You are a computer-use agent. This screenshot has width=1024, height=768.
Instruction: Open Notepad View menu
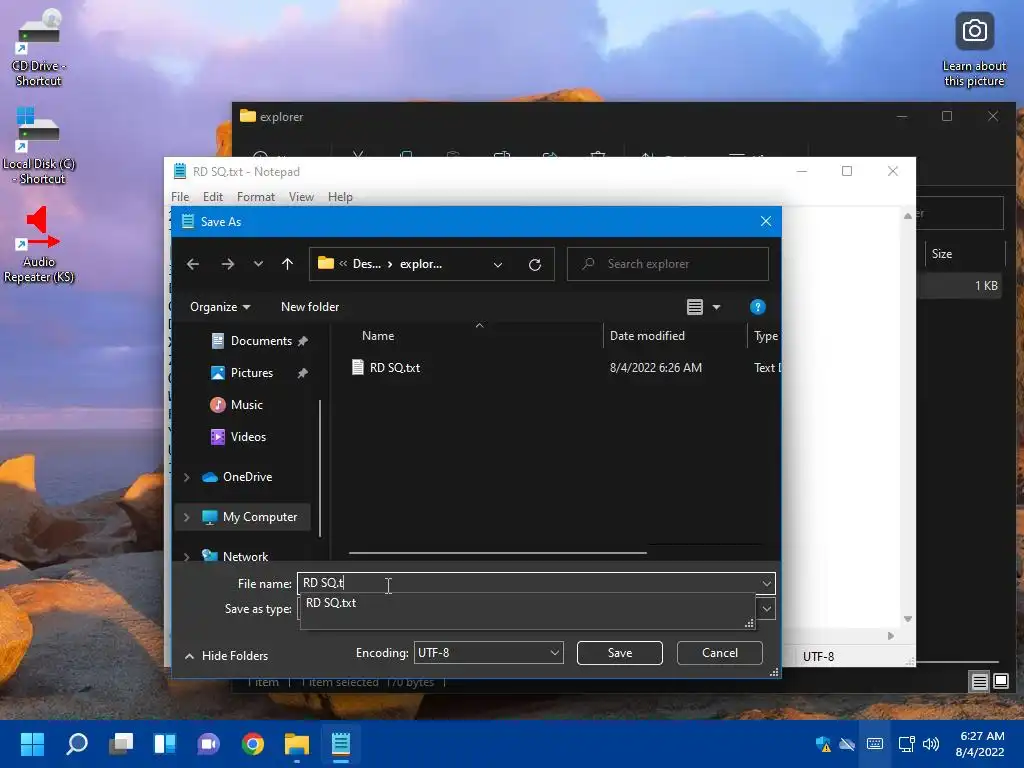pyautogui.click(x=301, y=197)
